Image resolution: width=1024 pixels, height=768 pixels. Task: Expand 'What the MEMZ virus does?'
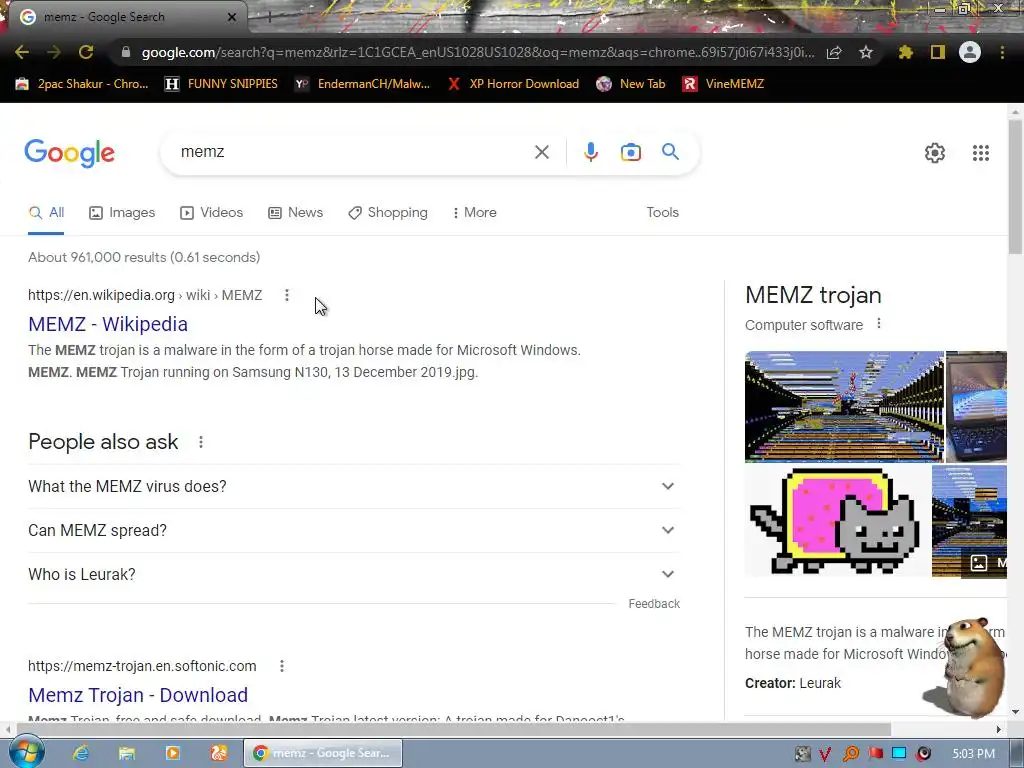pos(354,487)
